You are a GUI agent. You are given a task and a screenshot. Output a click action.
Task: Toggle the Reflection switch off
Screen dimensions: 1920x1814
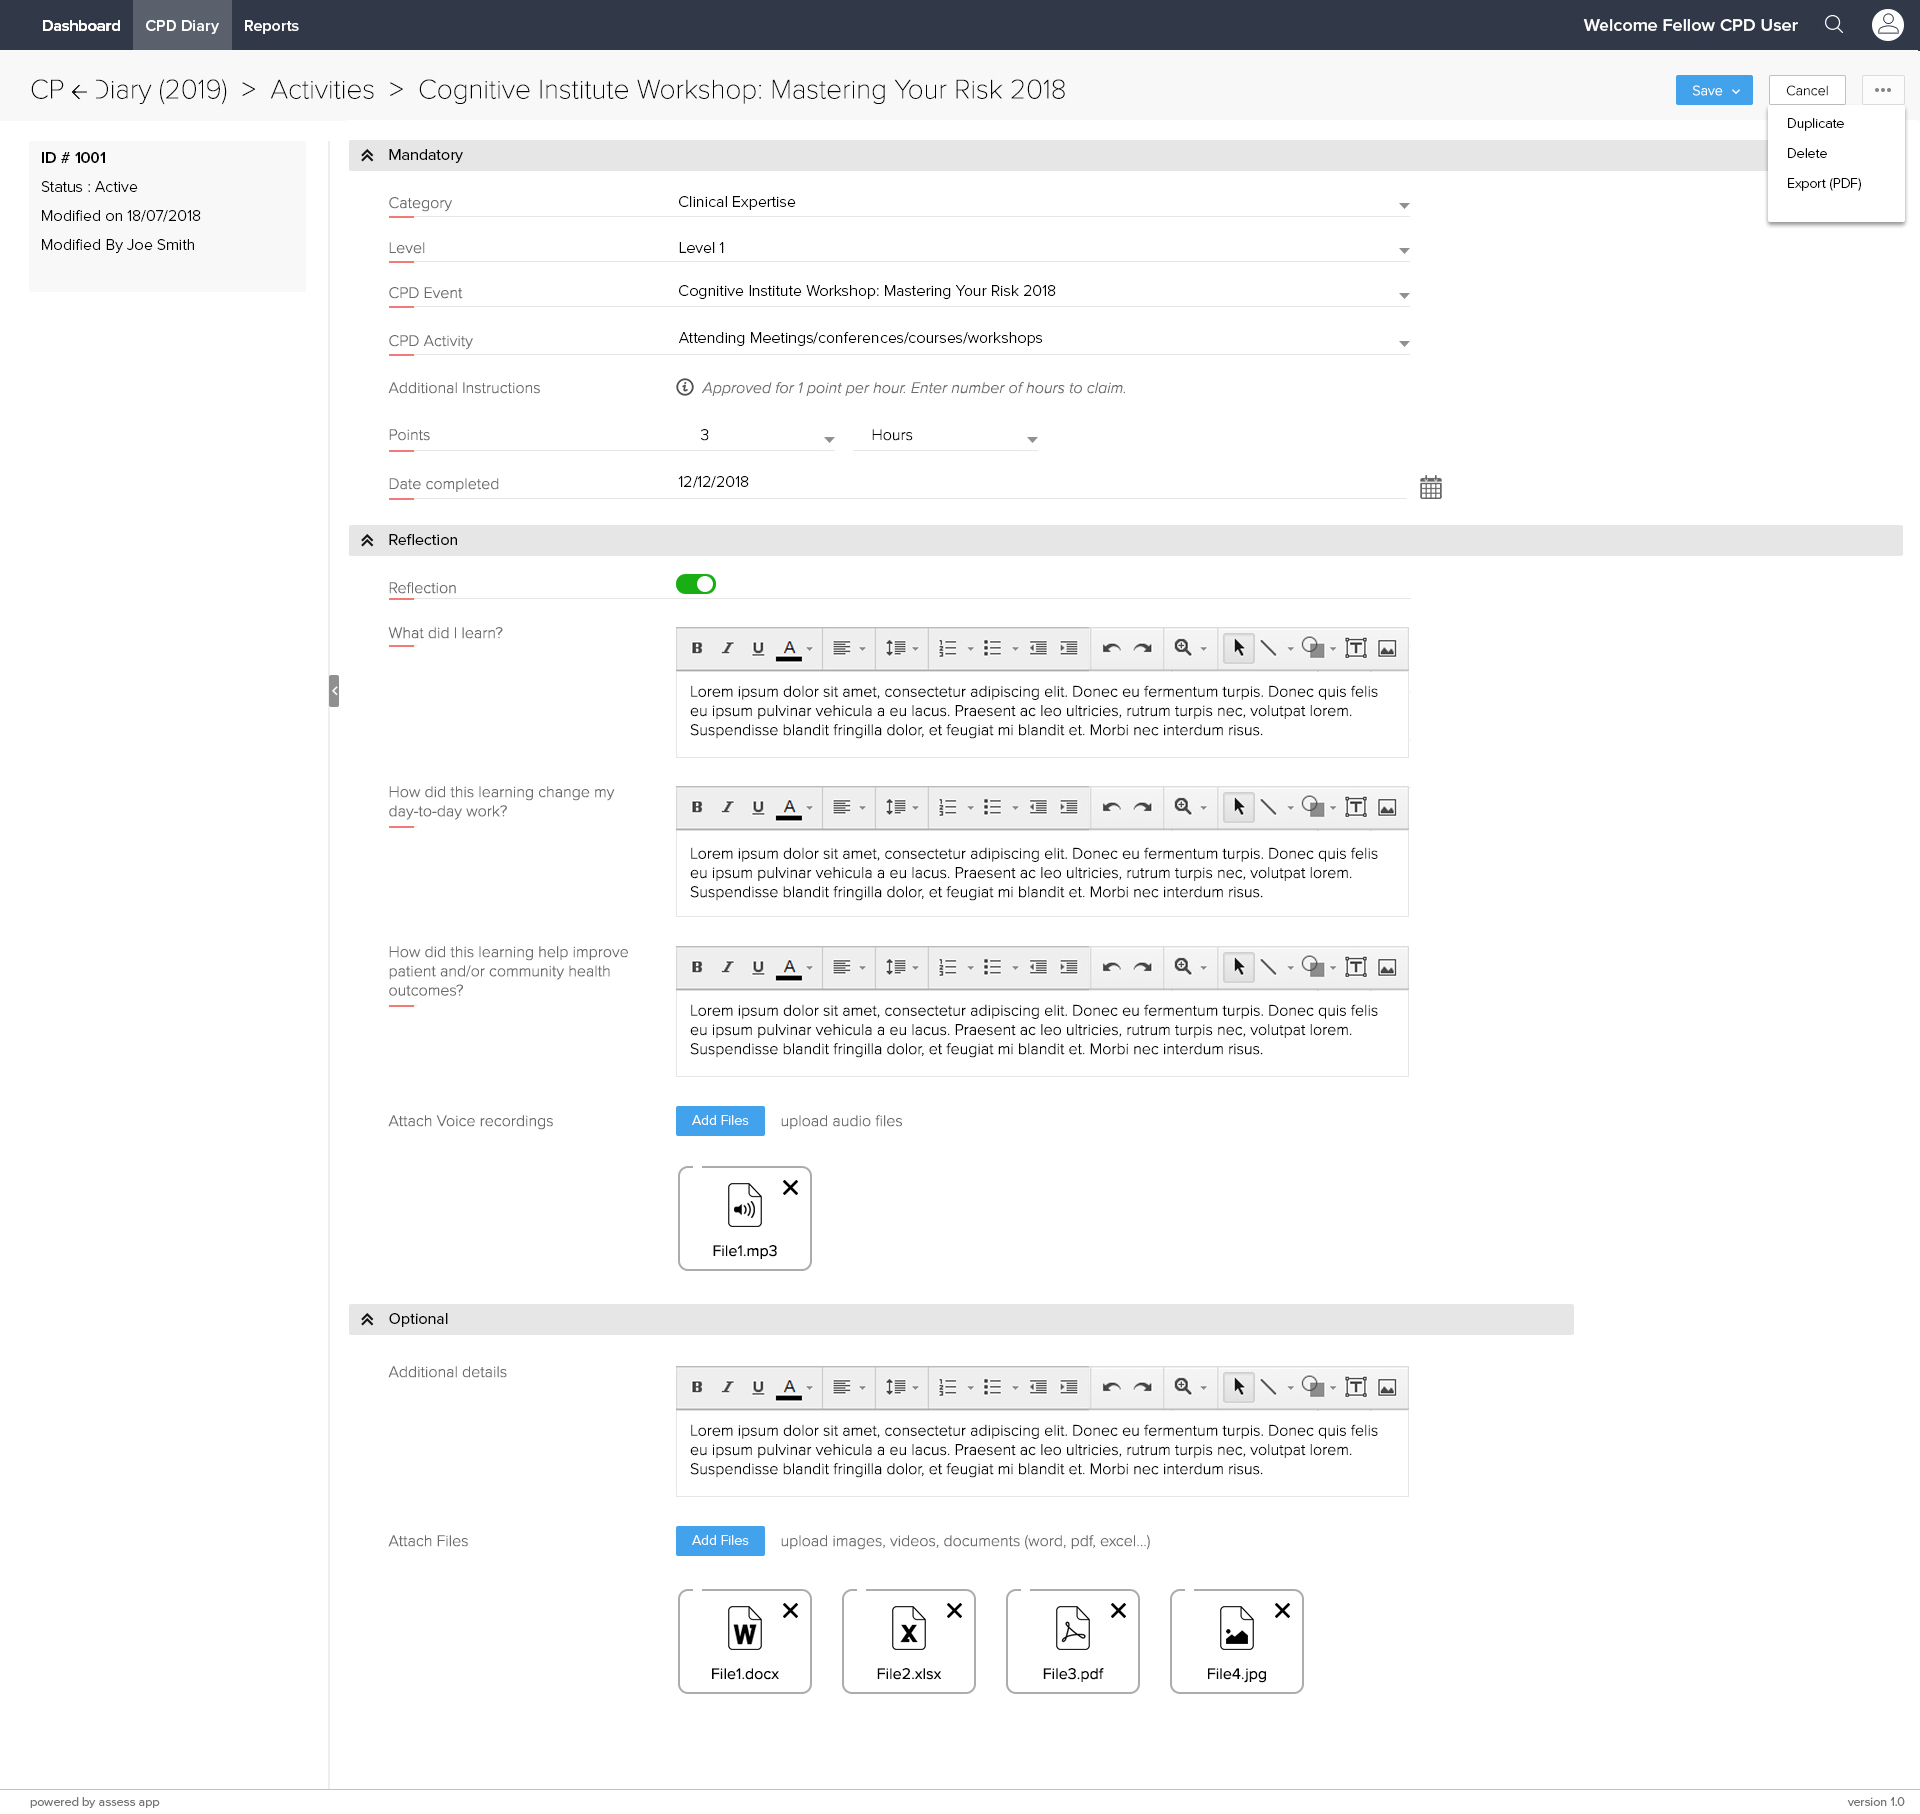tap(696, 584)
